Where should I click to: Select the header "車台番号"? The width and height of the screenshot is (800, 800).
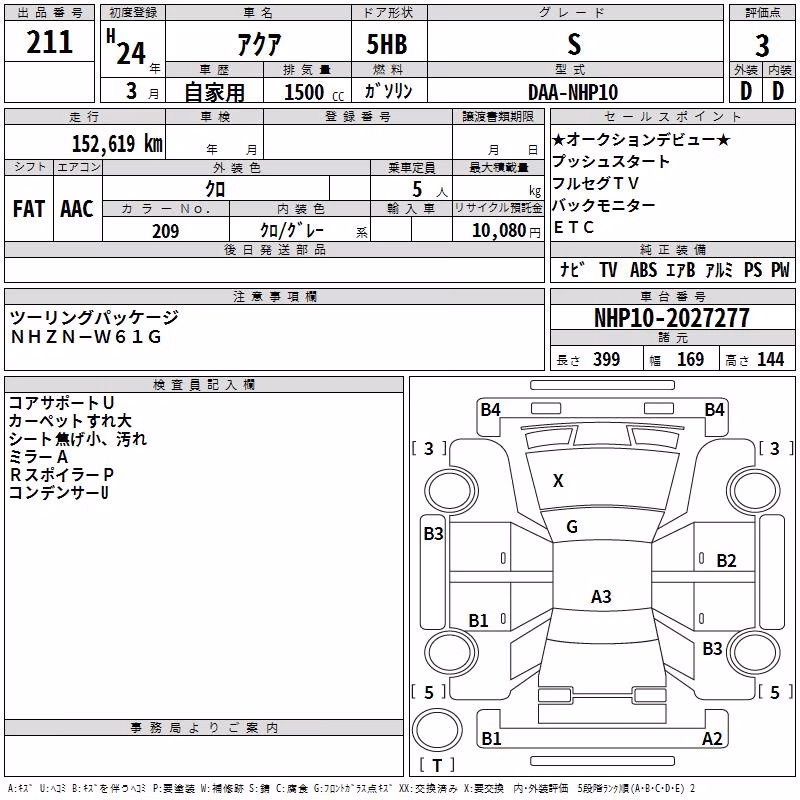(x=672, y=296)
